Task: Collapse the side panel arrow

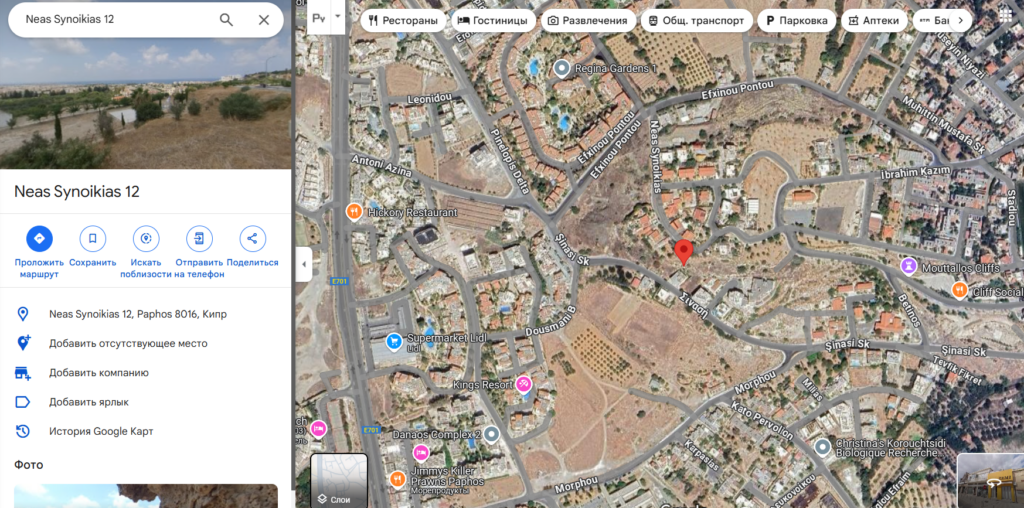Action: [x=303, y=264]
